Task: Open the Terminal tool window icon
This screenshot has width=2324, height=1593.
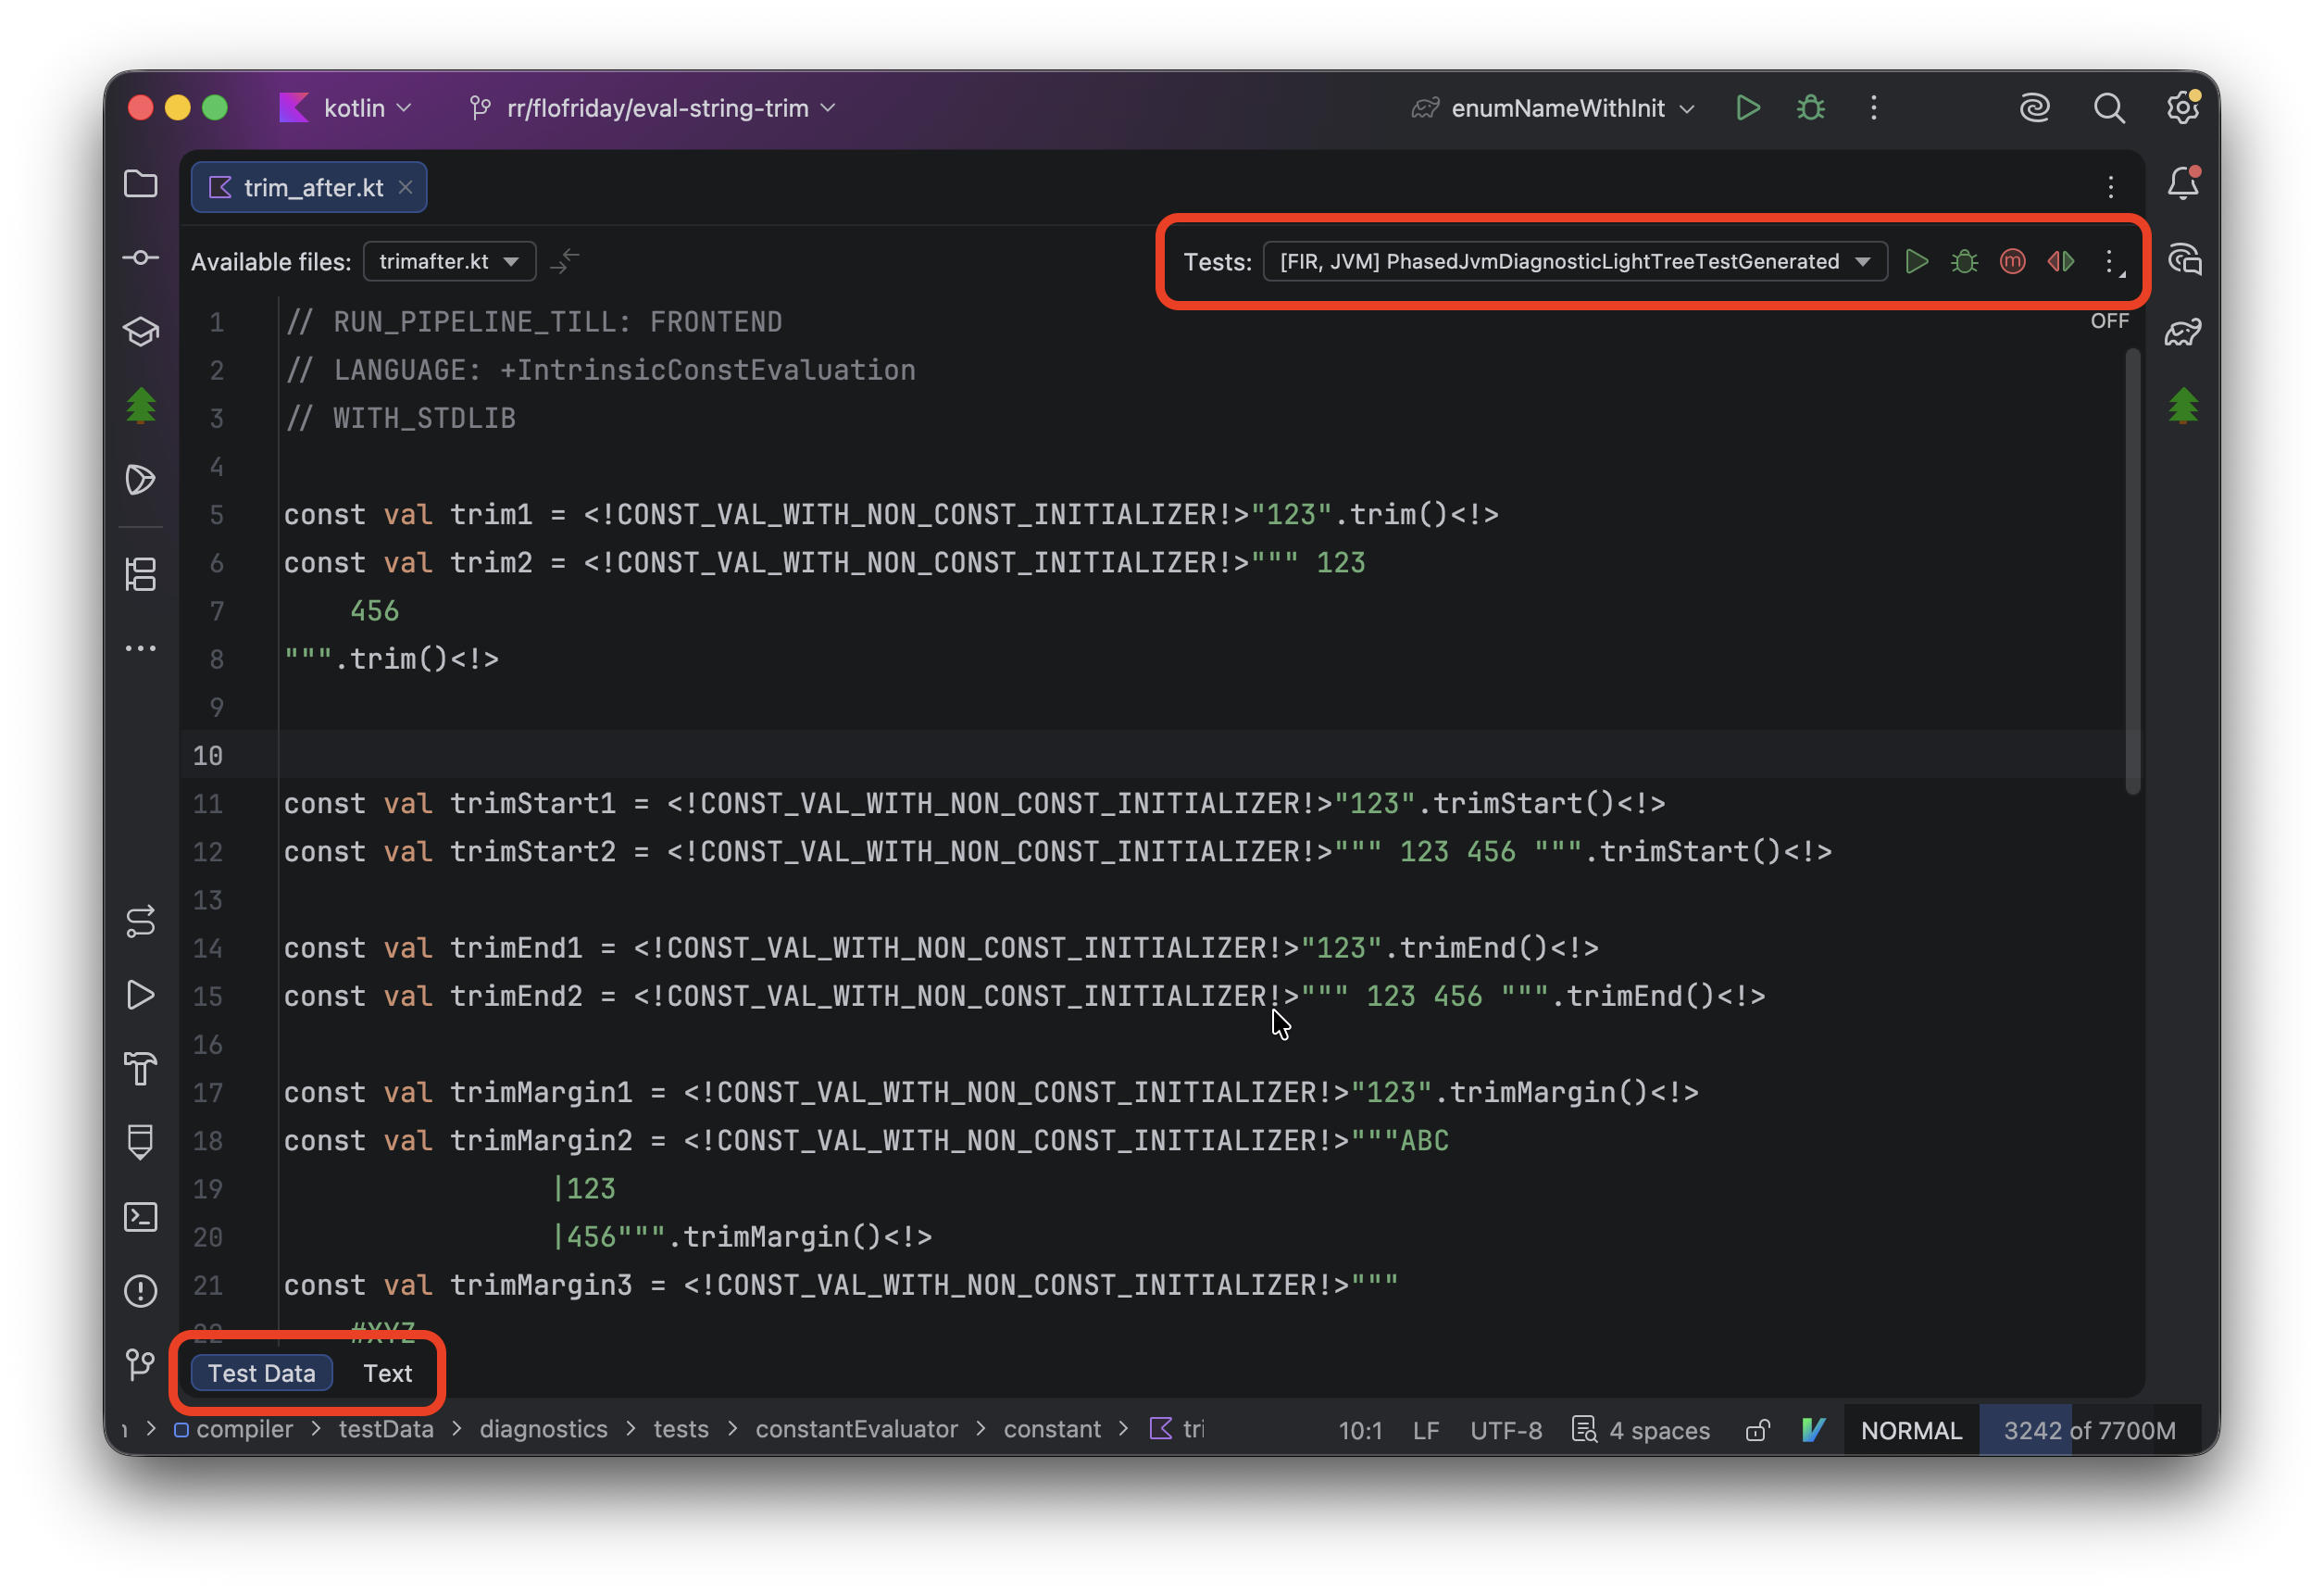Action: tap(141, 1217)
